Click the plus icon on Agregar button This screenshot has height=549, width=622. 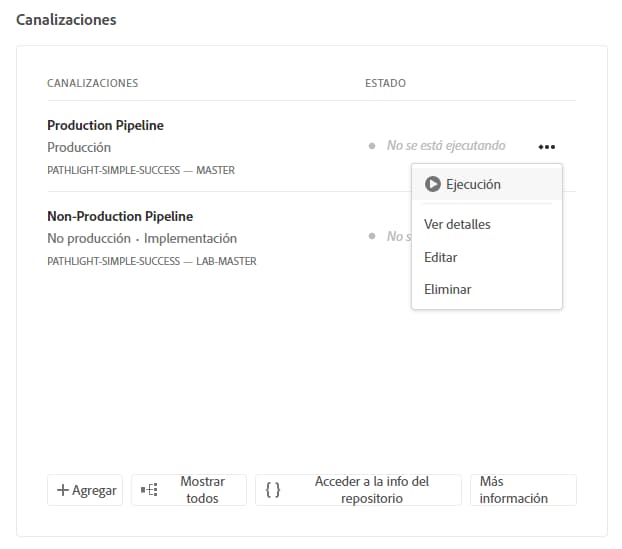coord(63,490)
